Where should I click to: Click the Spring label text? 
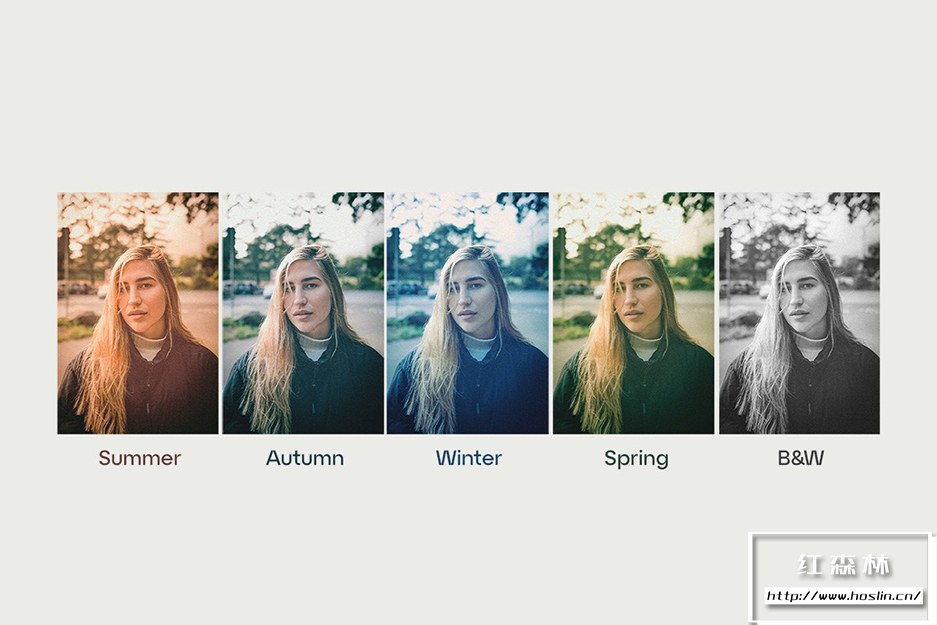(636, 459)
